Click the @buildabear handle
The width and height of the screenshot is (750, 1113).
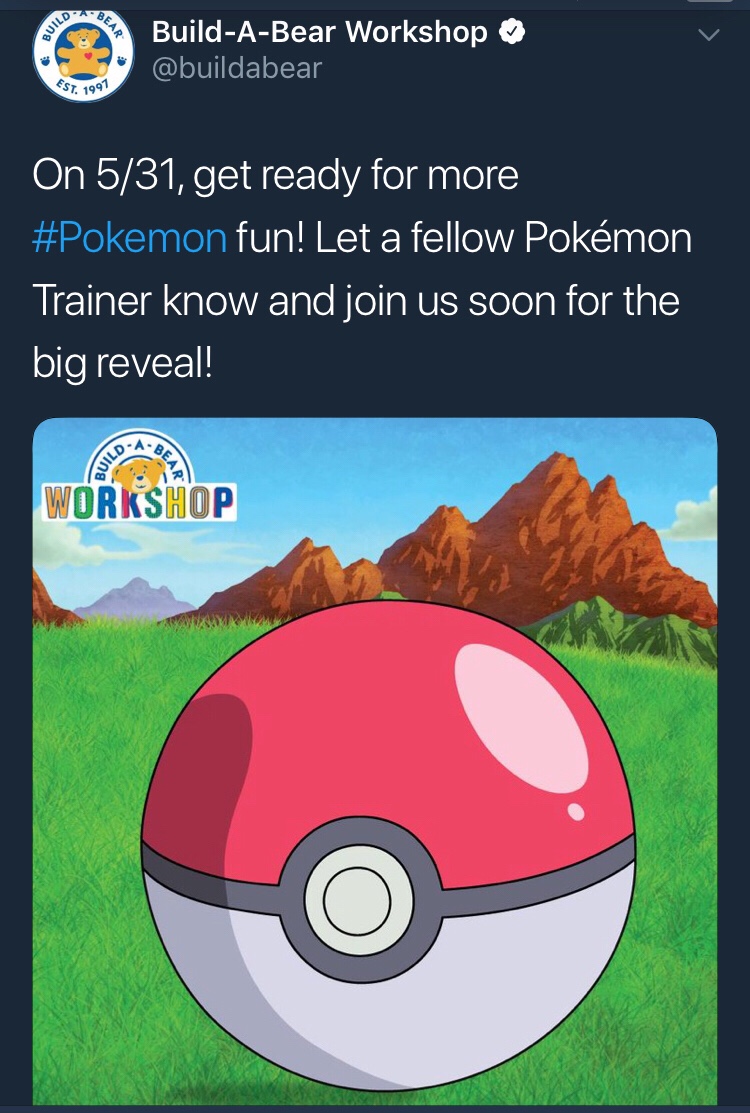coord(237,68)
